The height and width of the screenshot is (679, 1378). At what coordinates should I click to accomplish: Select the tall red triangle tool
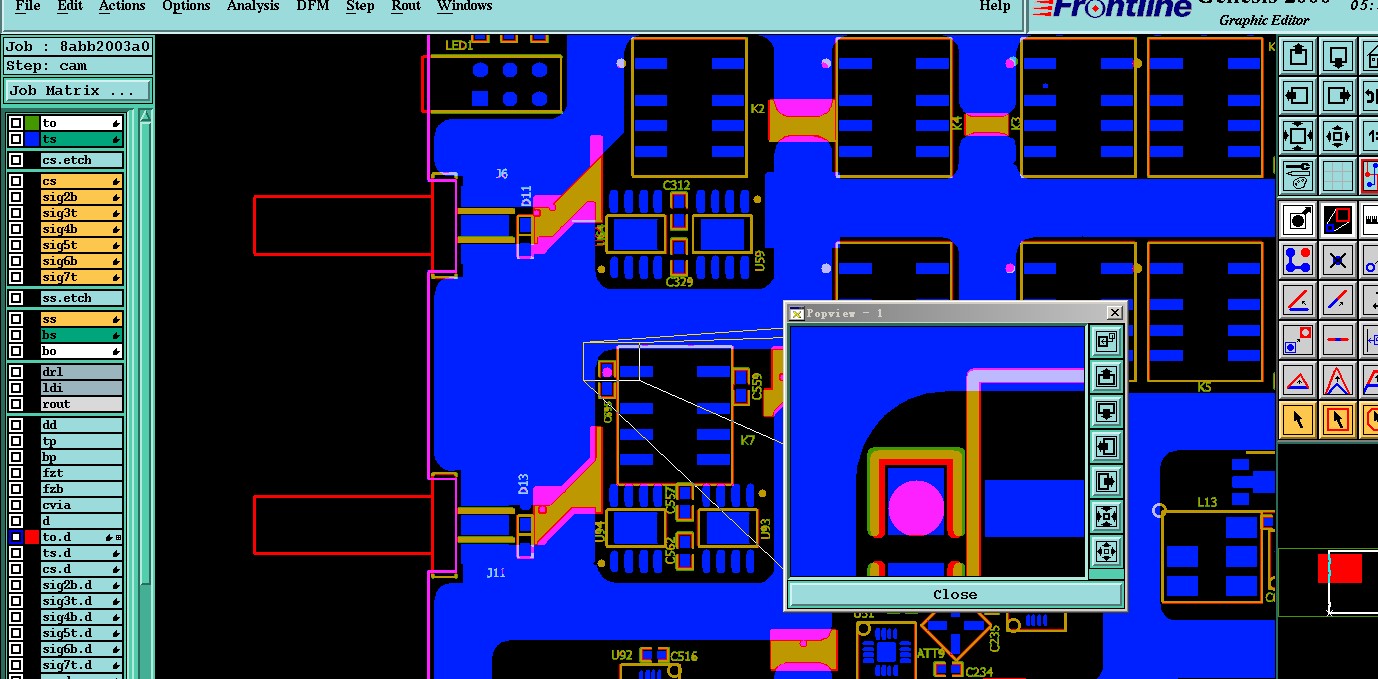[x=1338, y=380]
